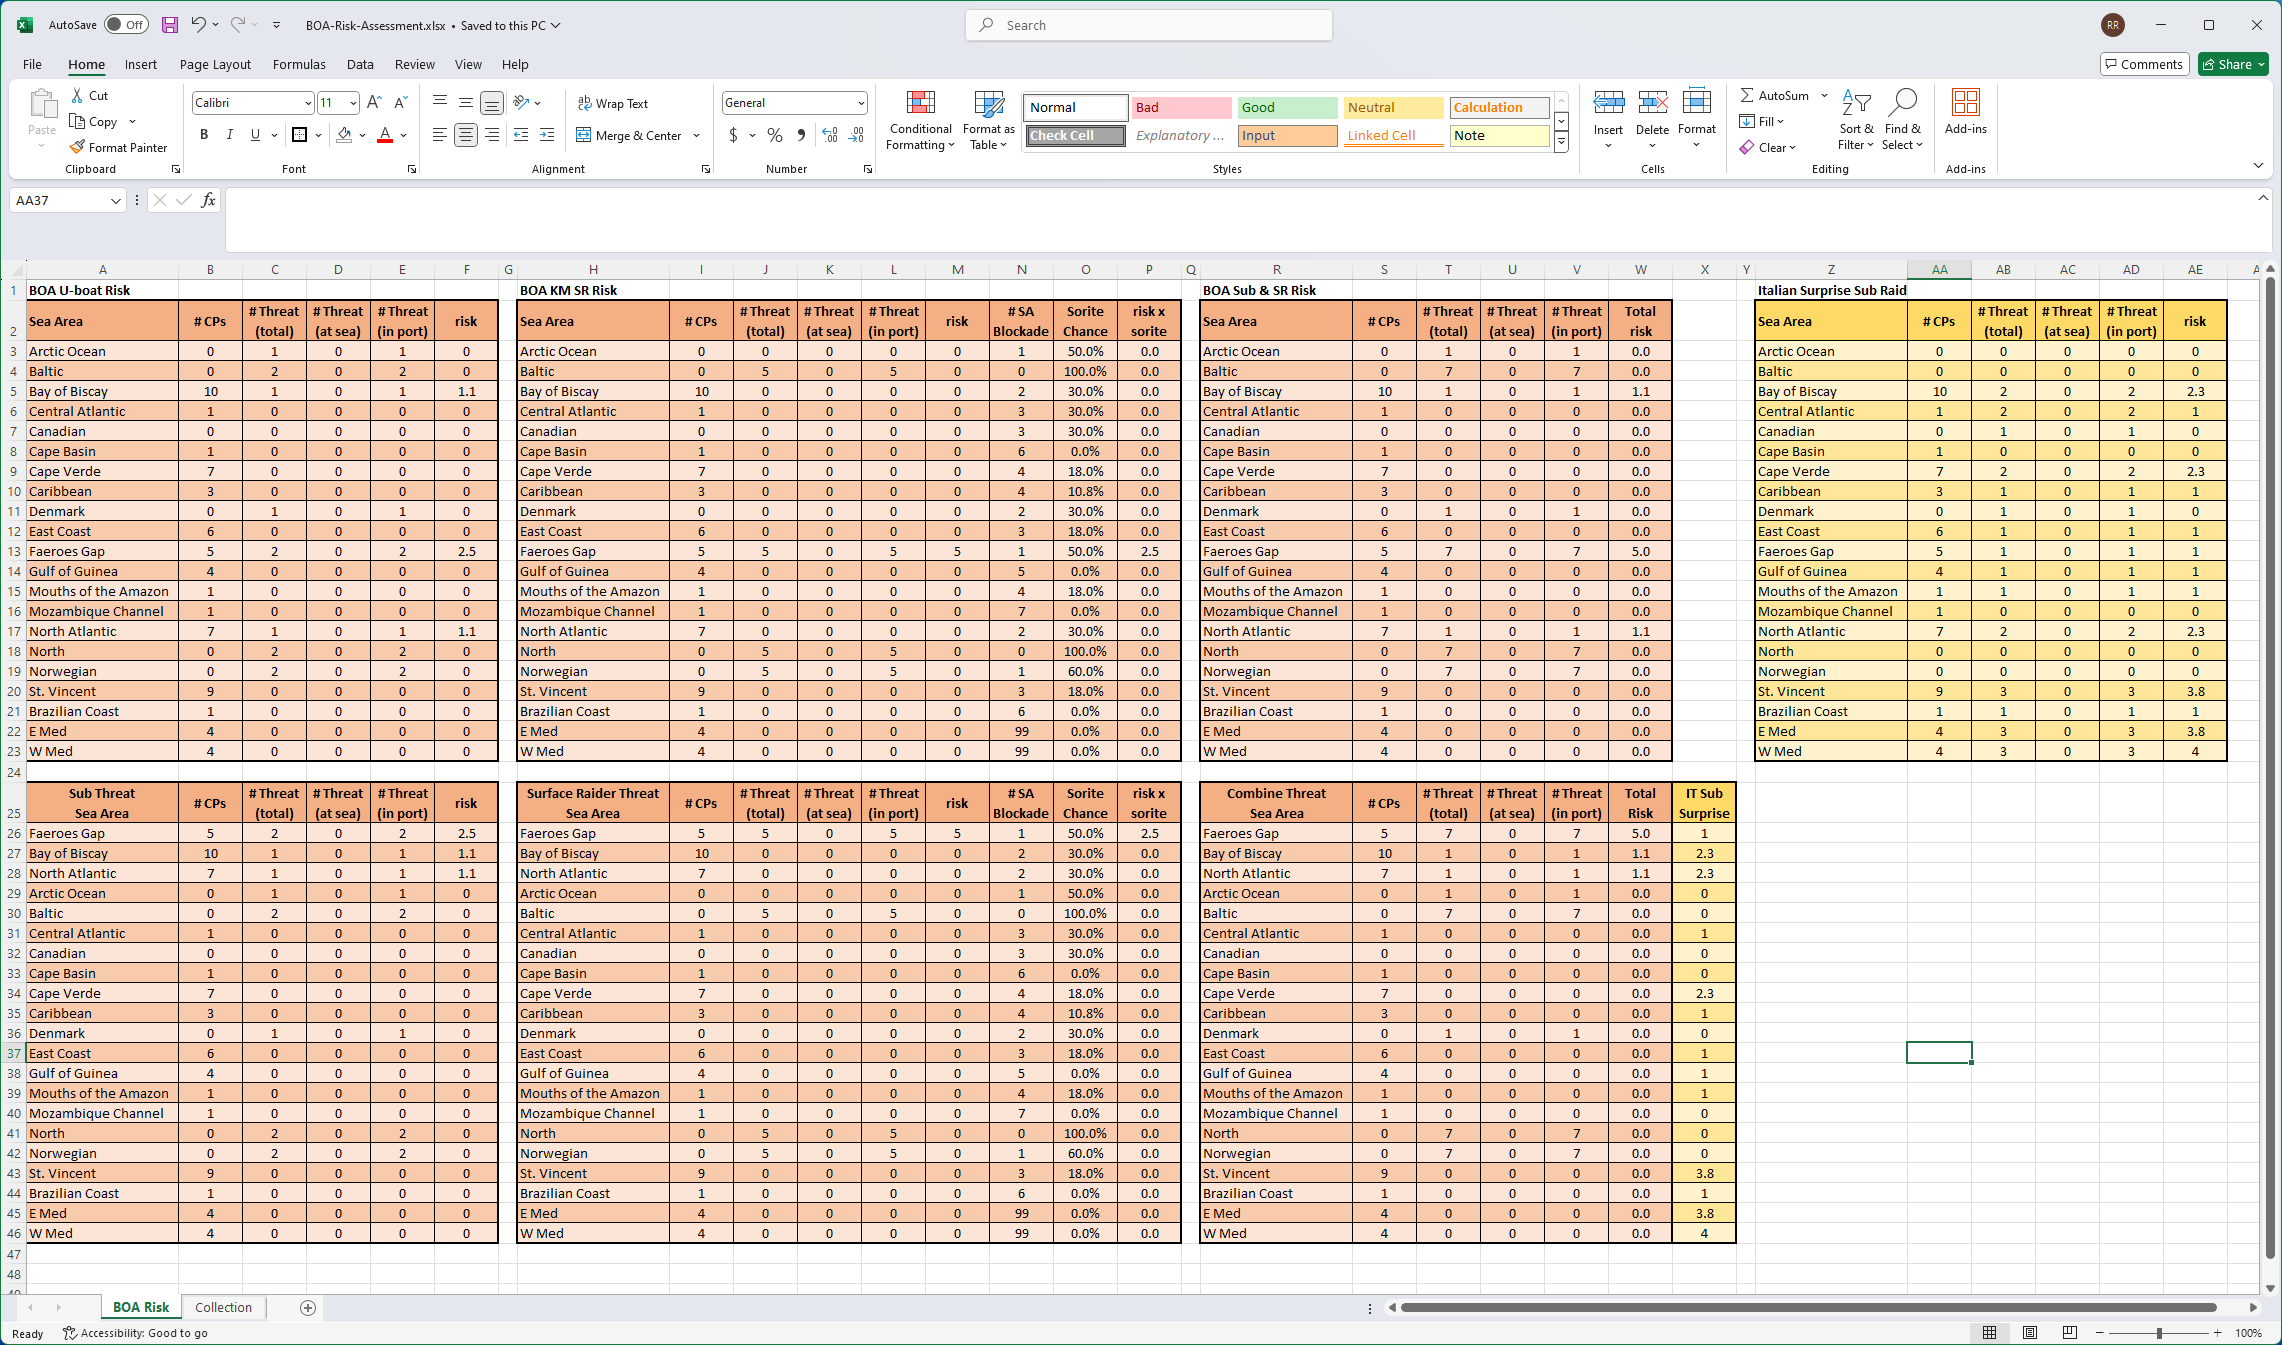Click the Increase Decimal icon
The width and height of the screenshot is (2282, 1345).
(830, 135)
